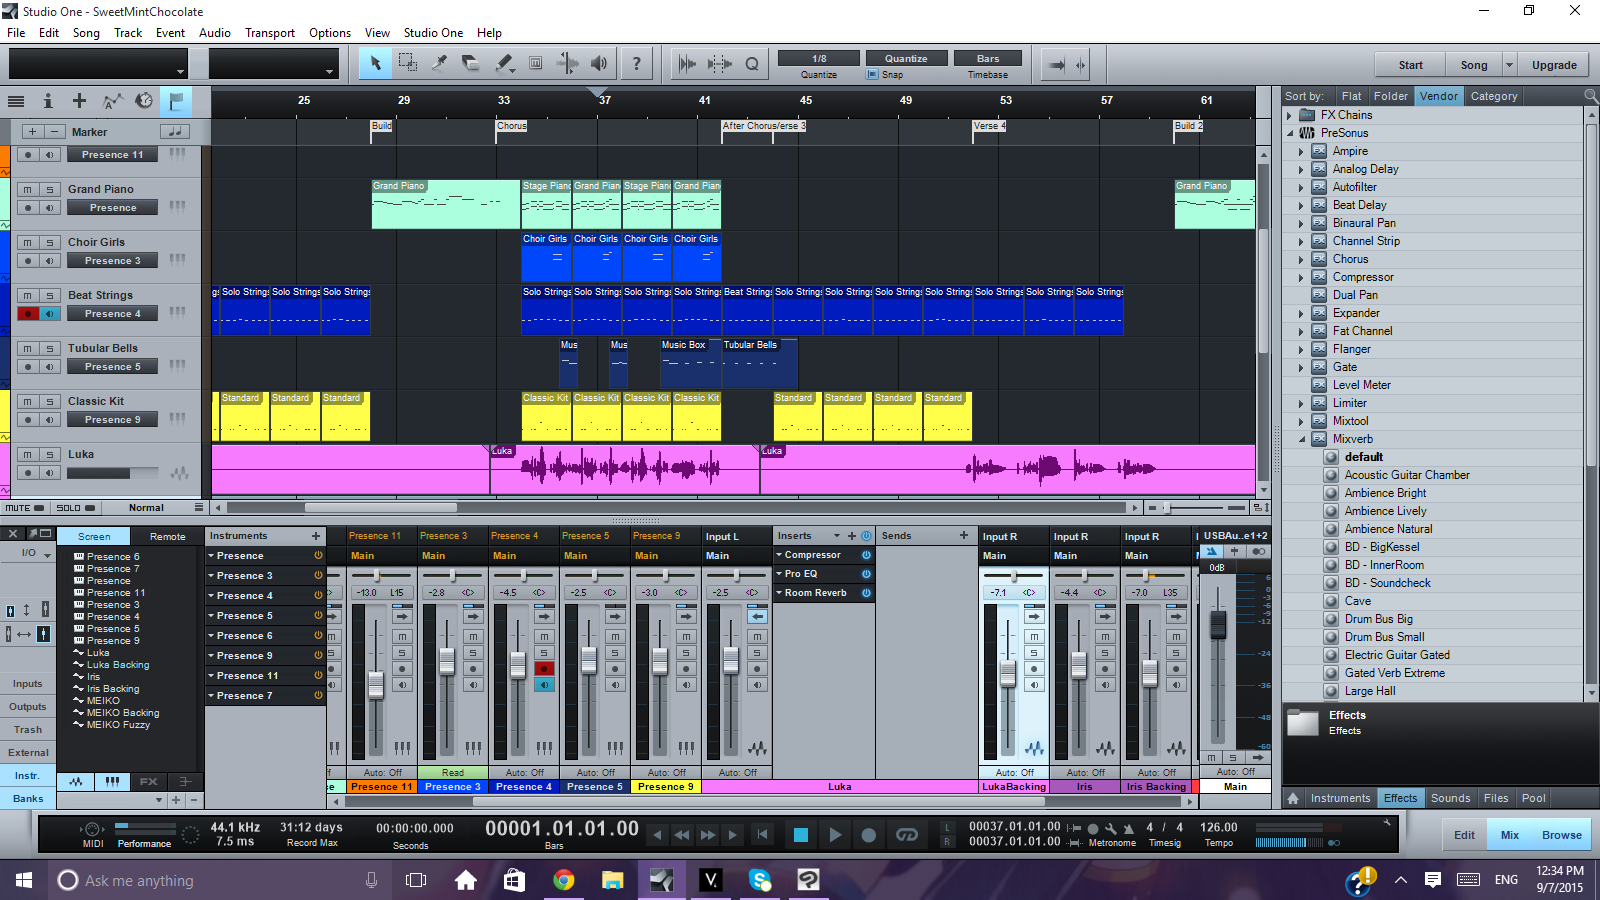Click the Quantize Q icon in the toolbar
This screenshot has height=900, width=1600.
coord(752,64)
